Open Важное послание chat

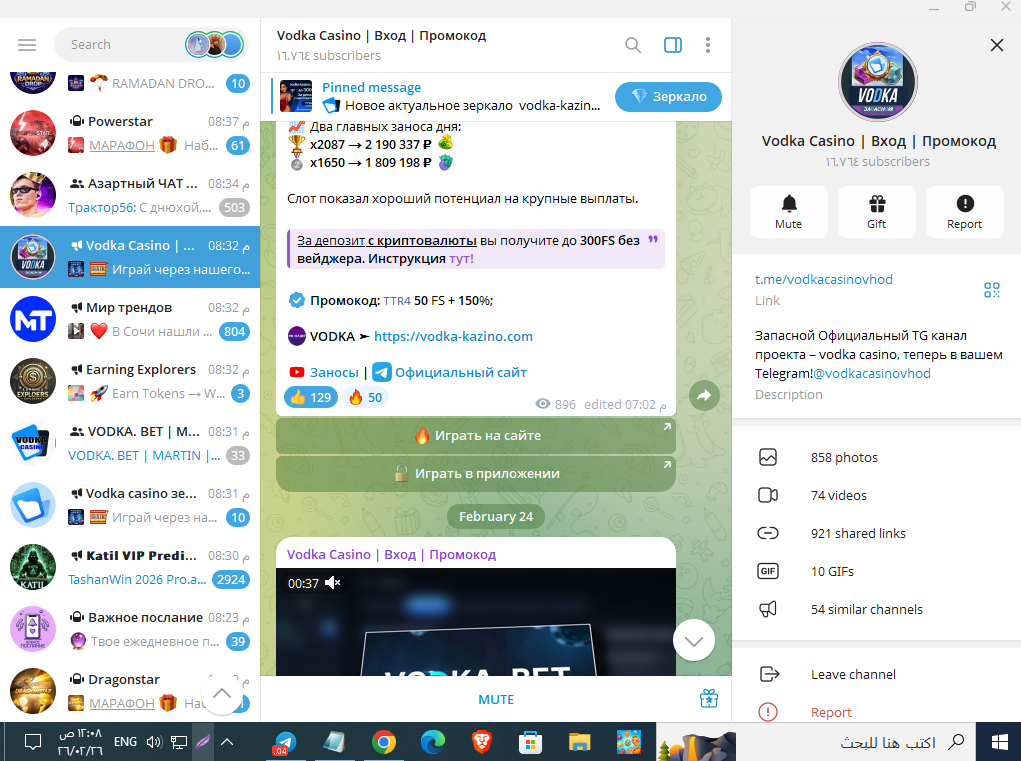[130, 629]
